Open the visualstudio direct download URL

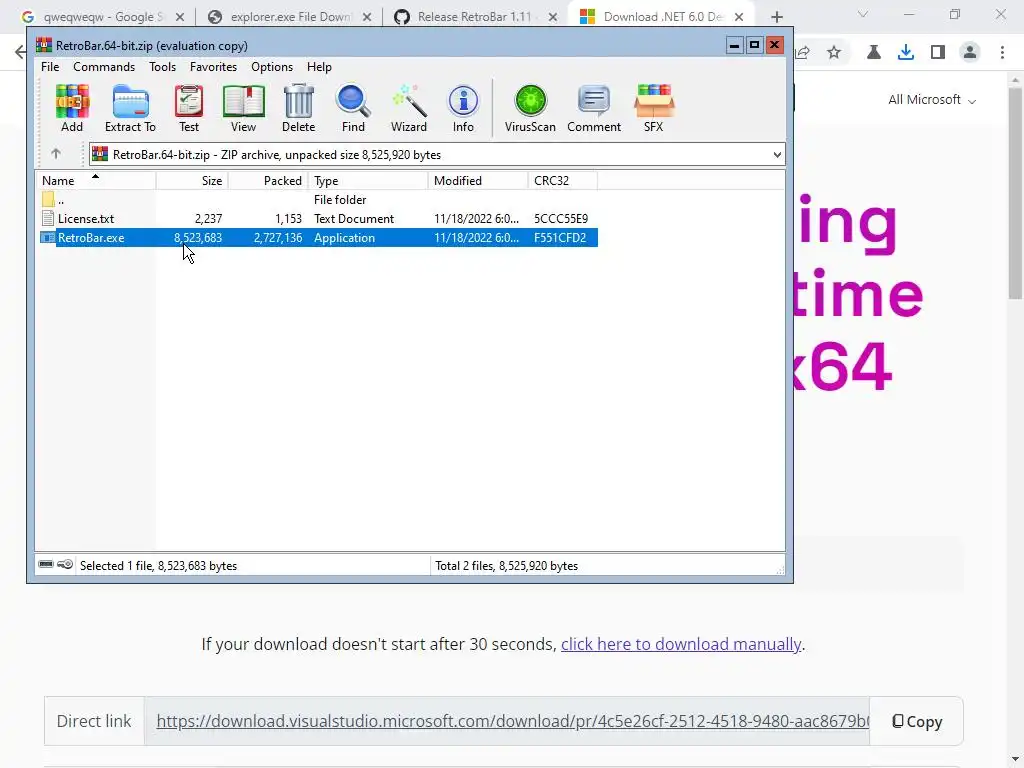click(513, 721)
